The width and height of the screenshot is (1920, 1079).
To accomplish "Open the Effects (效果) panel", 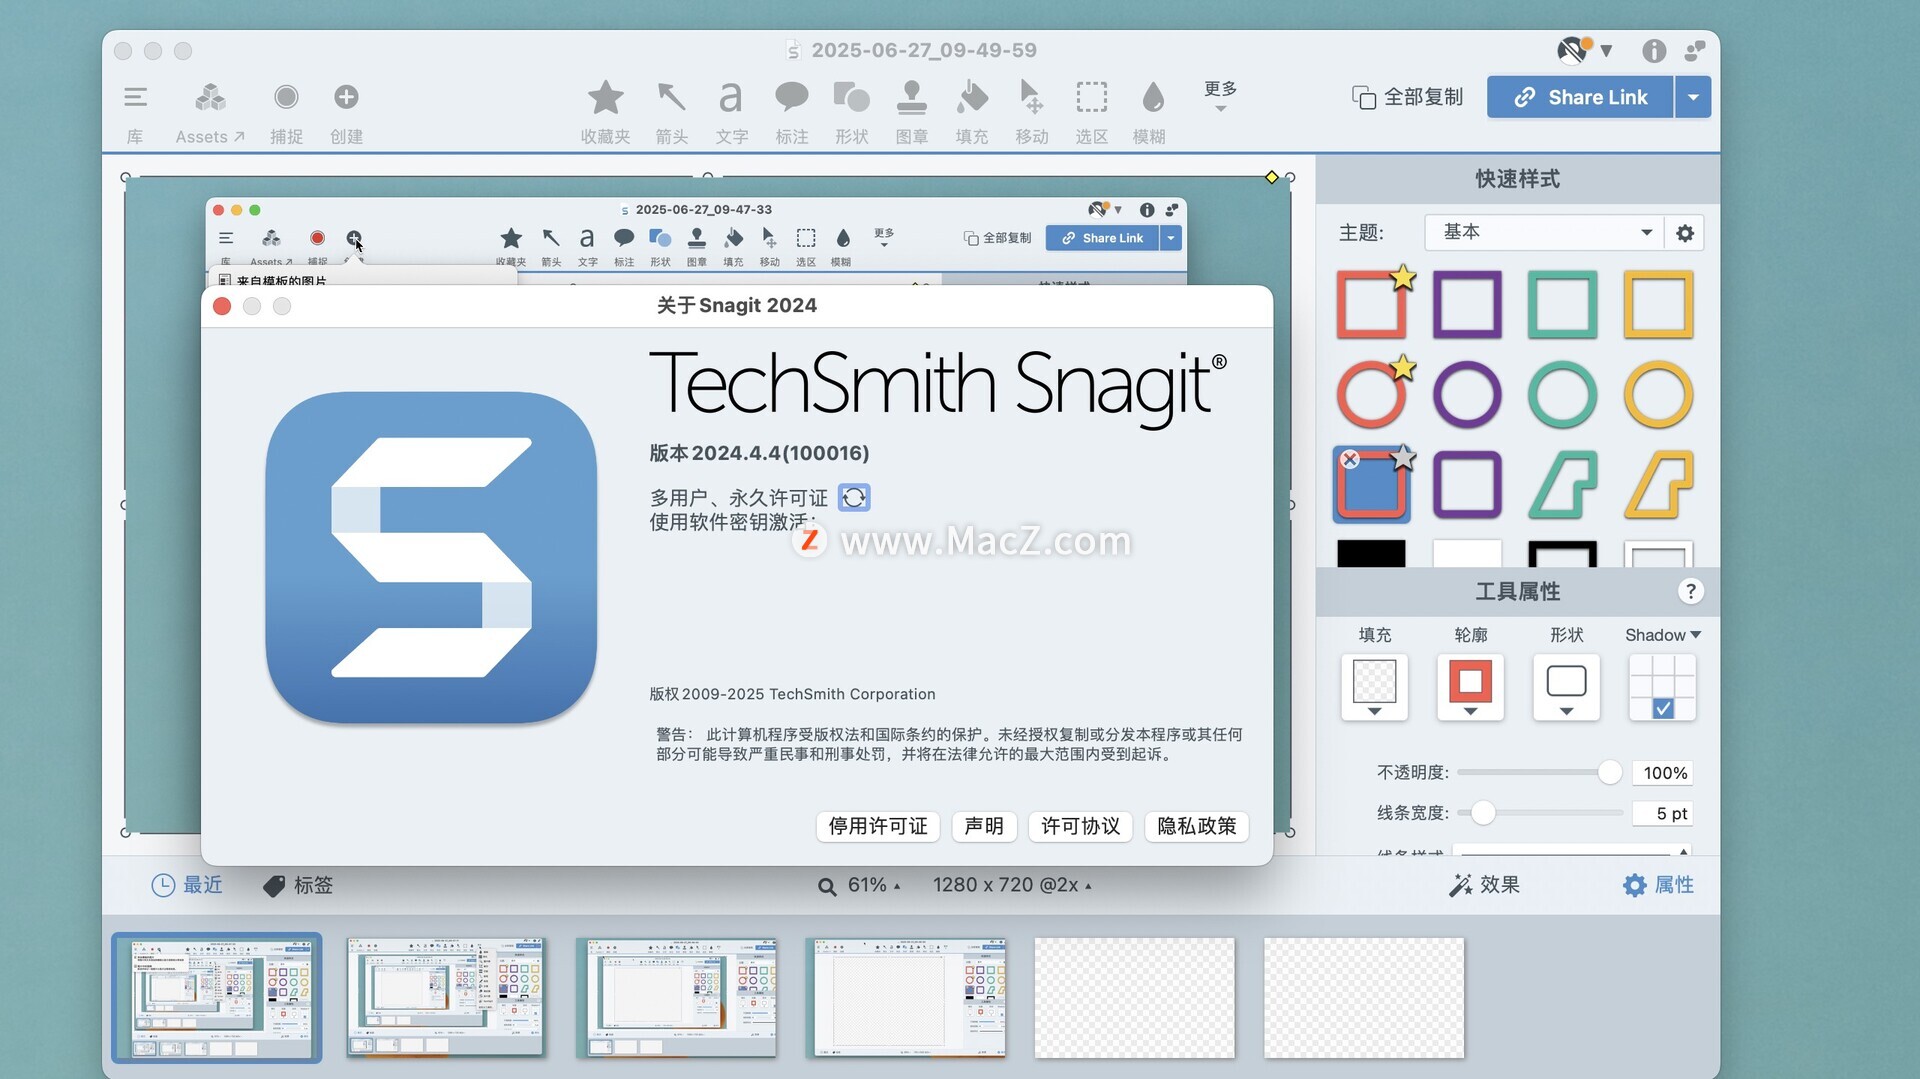I will coord(1484,885).
